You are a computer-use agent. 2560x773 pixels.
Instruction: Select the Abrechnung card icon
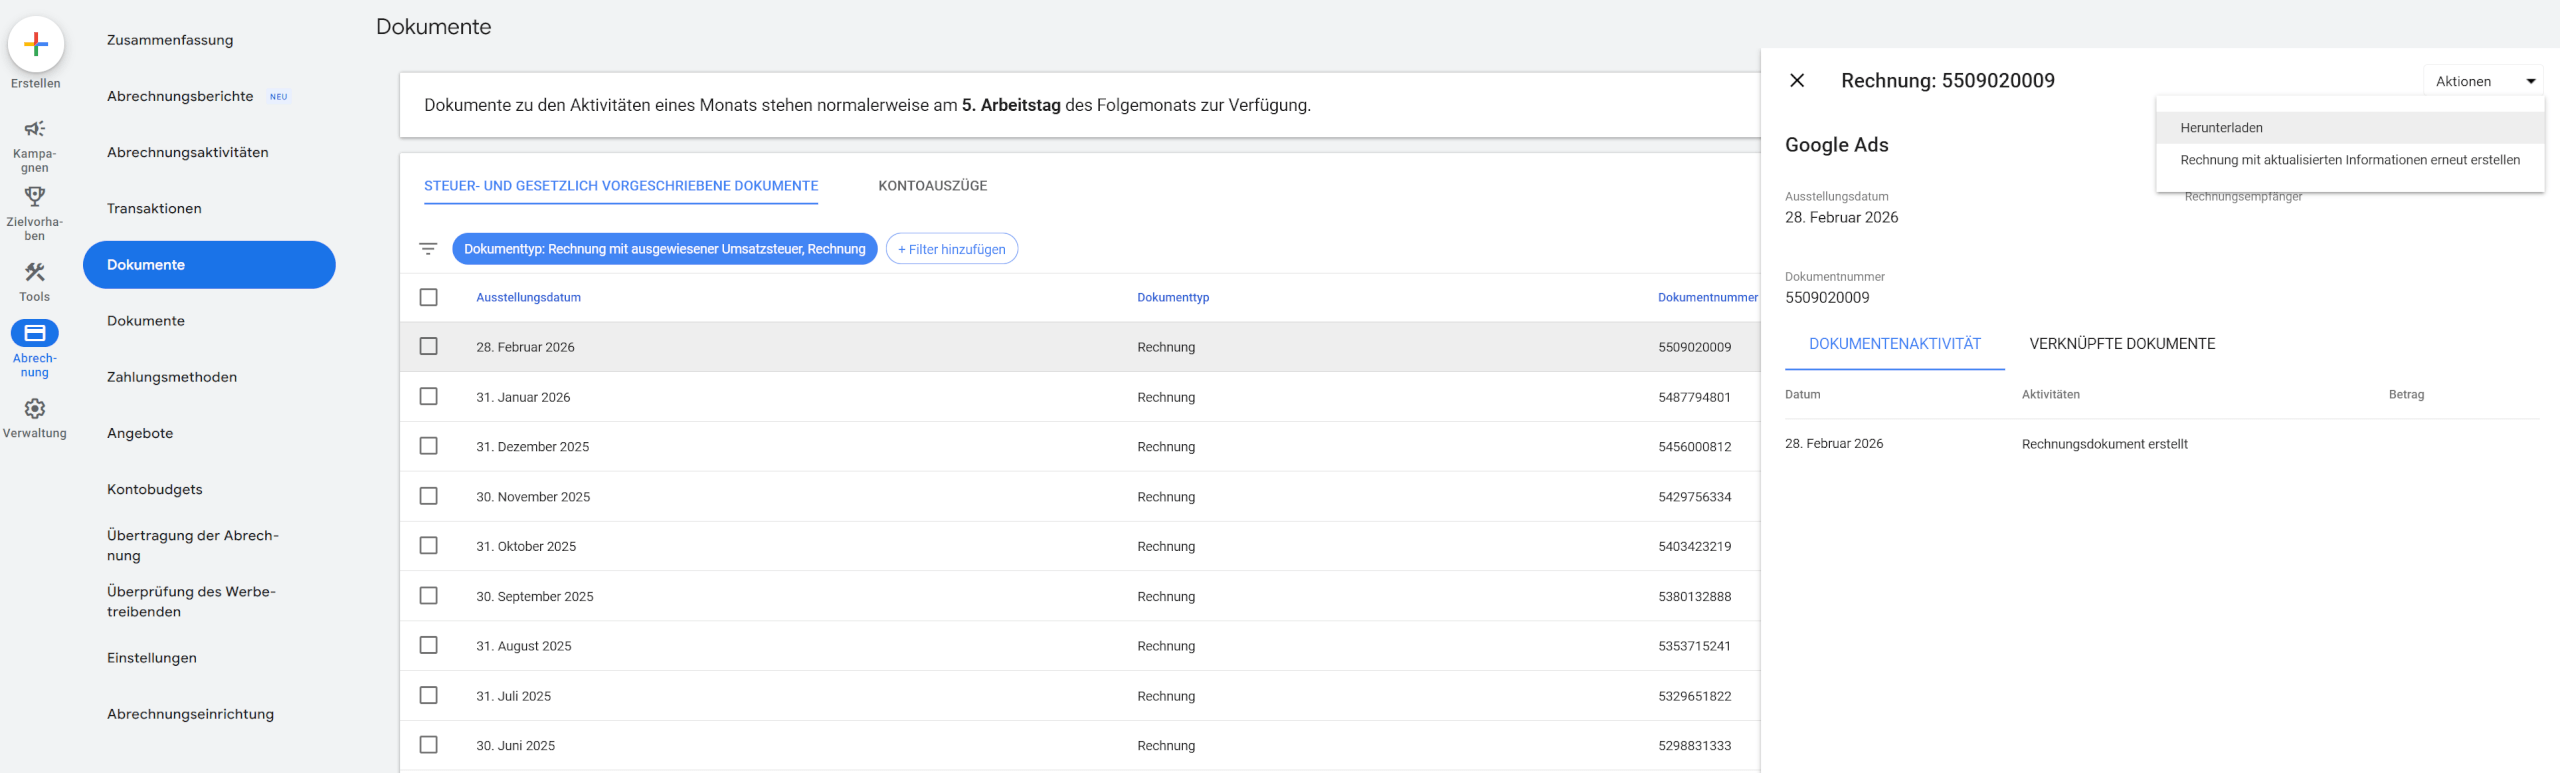coord(35,333)
